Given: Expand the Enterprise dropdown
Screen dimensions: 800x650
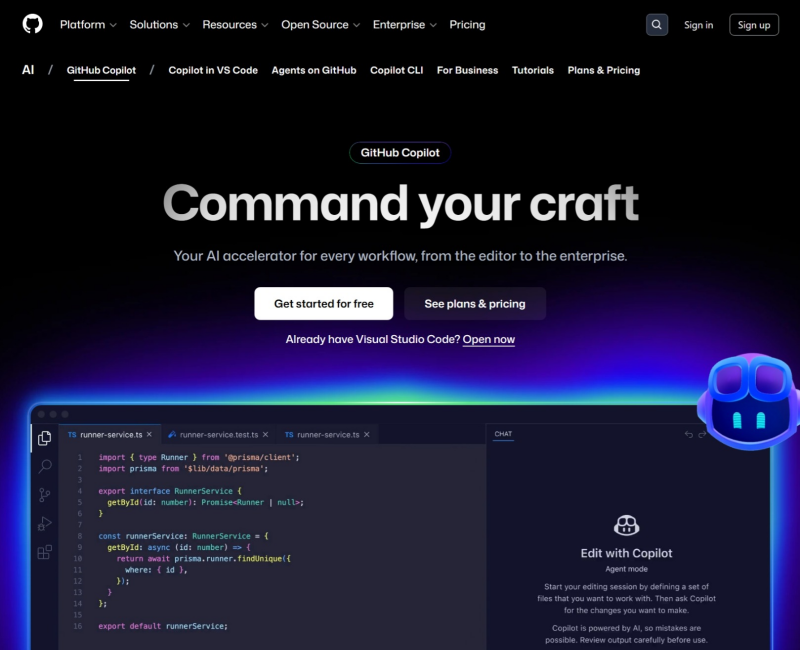Looking at the screenshot, I should pos(404,24).
